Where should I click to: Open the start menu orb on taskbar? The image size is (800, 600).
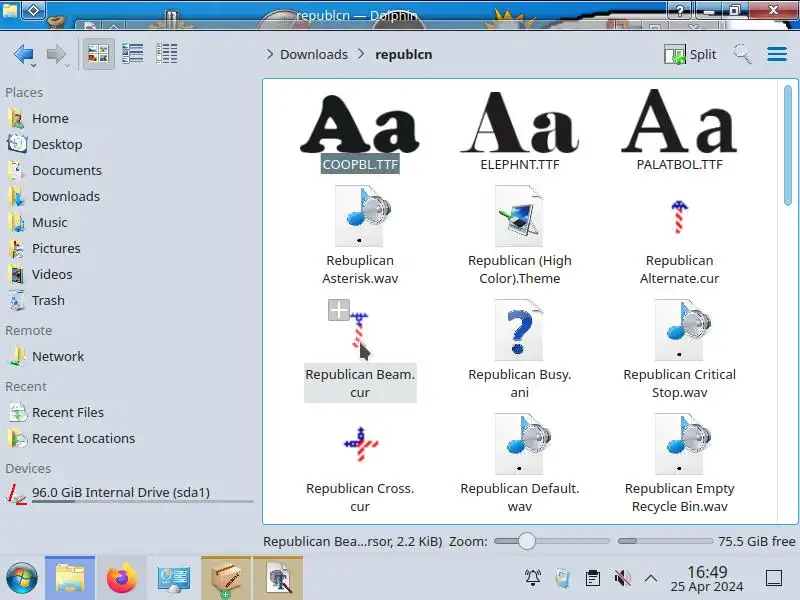pos(21,579)
